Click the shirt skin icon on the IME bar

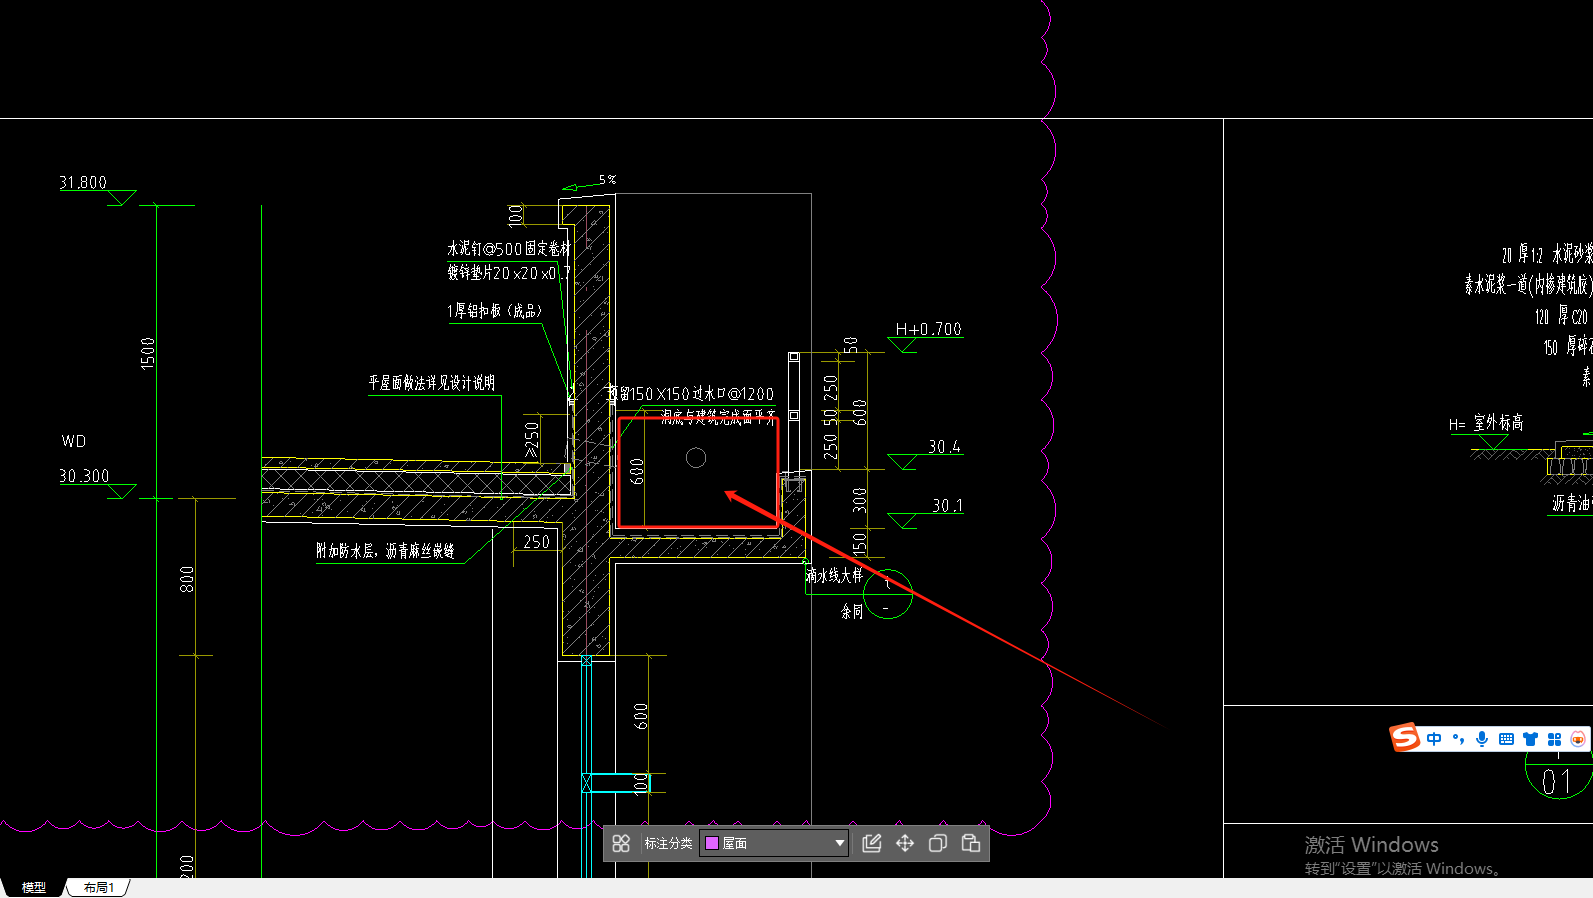[x=1530, y=739]
